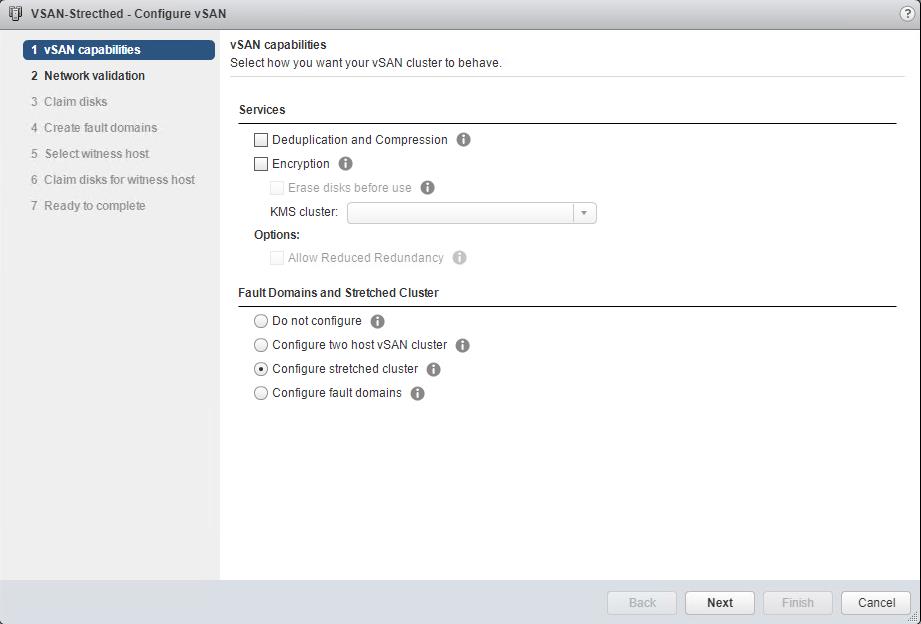
Task: Open info icon for Configure stretched cluster
Action: pyautogui.click(x=433, y=370)
